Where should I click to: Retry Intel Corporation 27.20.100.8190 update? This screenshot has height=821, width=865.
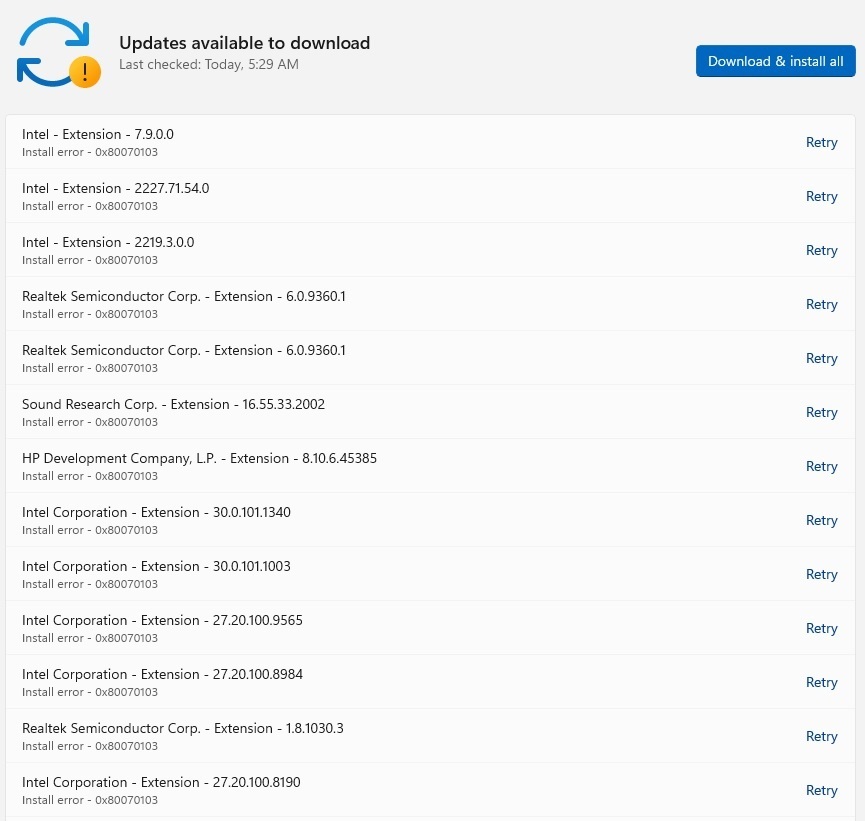(x=821, y=791)
